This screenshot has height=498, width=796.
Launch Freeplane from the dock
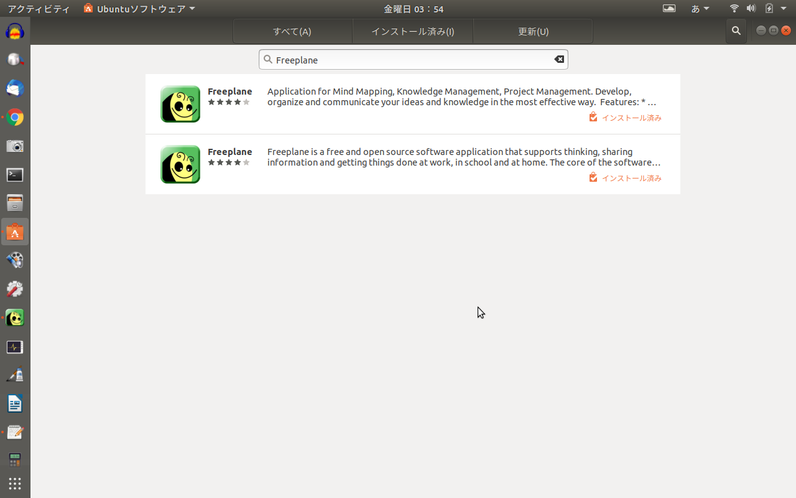(15, 318)
